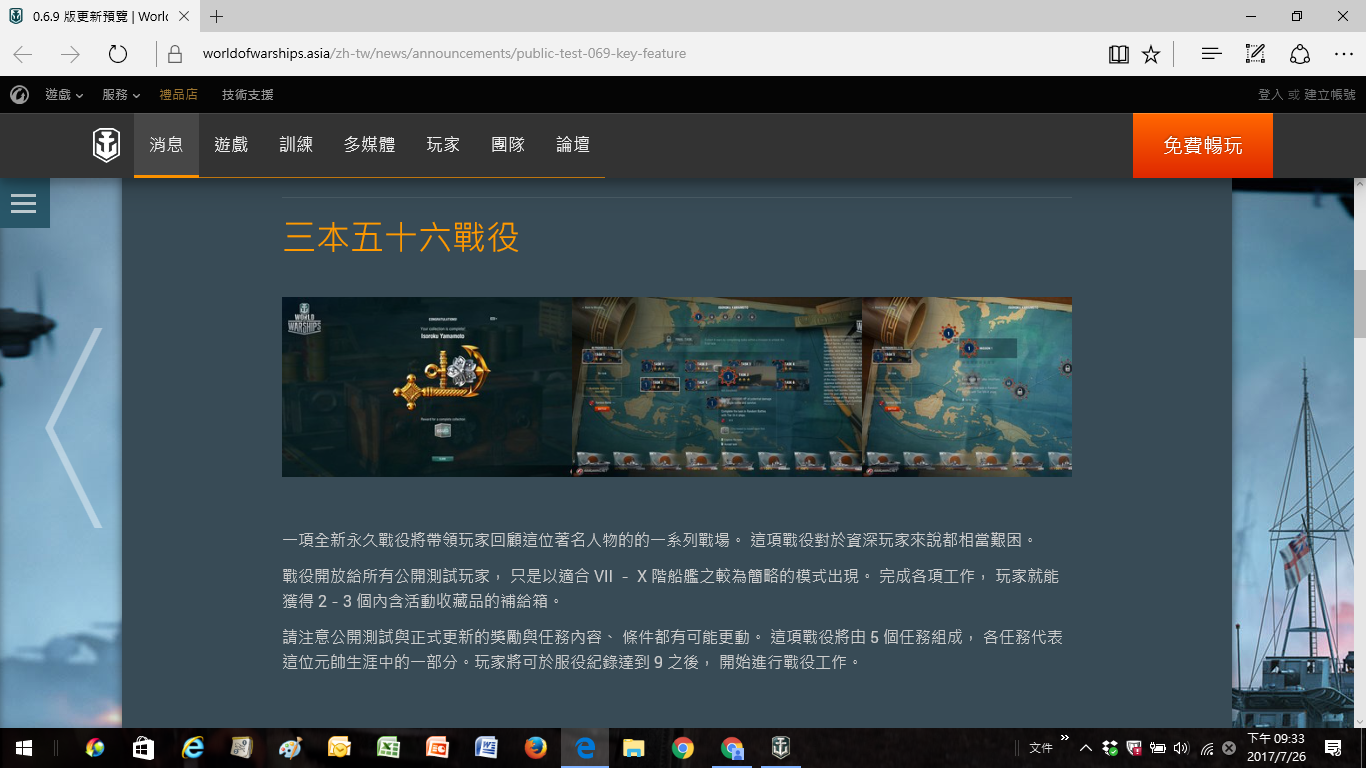Click the Make a Web Note icon

tap(1255, 54)
